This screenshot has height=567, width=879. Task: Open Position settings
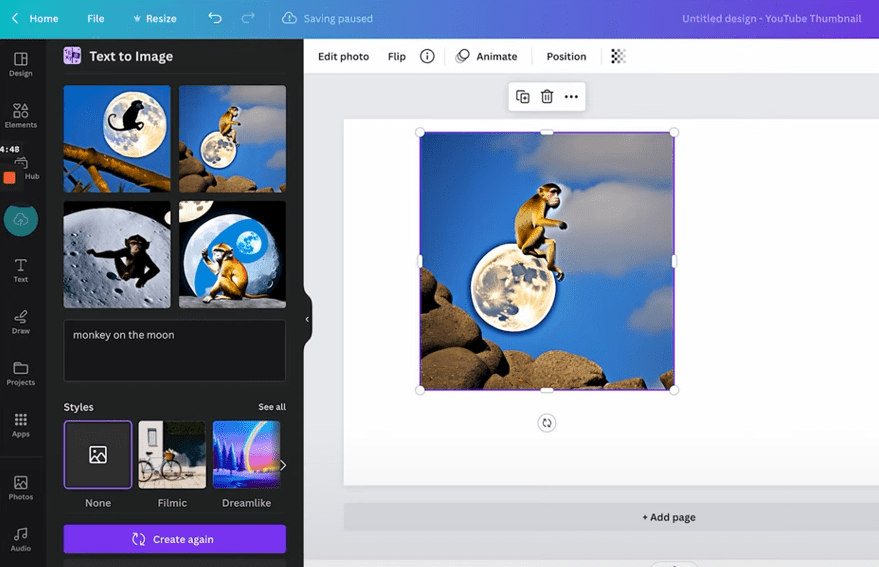pyautogui.click(x=566, y=56)
